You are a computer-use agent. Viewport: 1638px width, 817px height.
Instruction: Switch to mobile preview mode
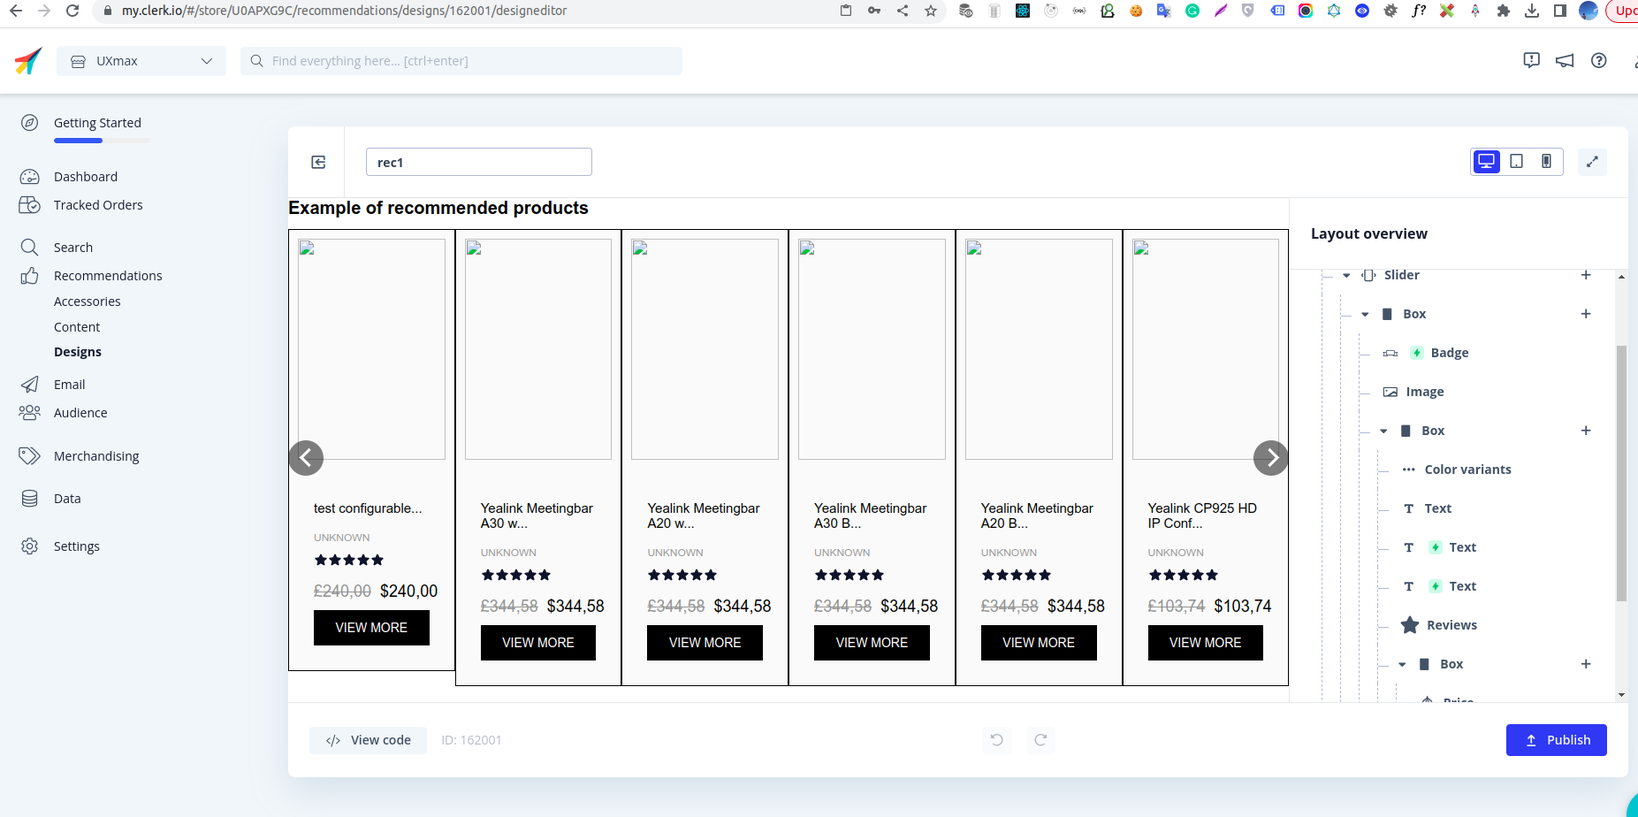(1546, 162)
